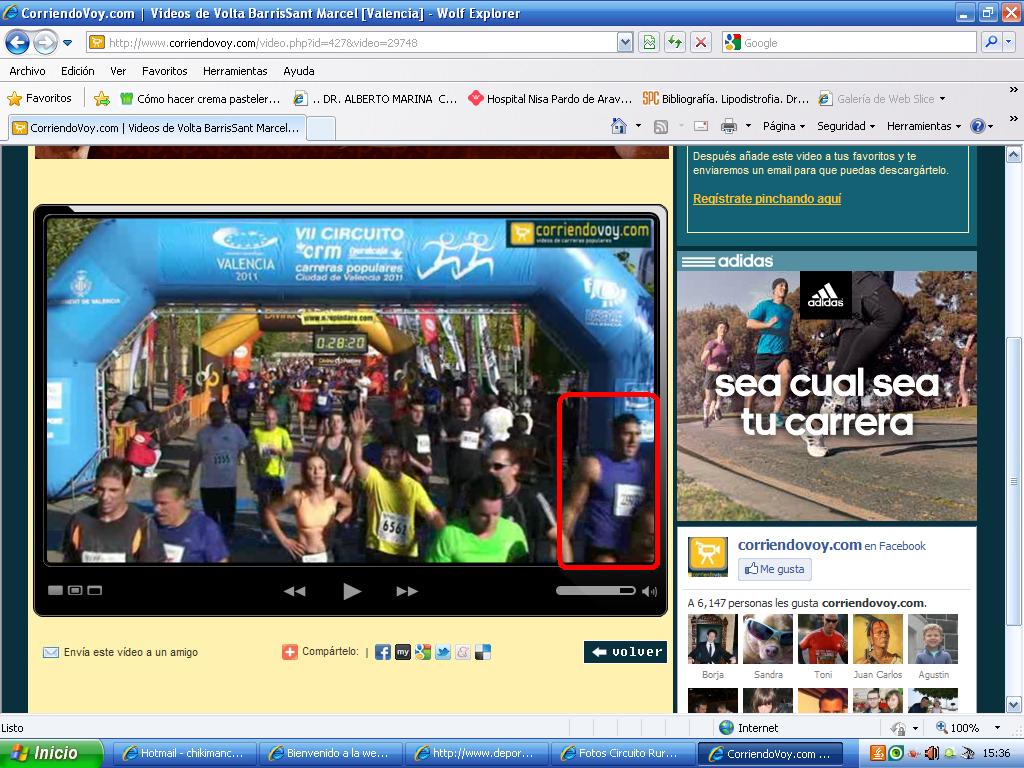Open Juan Carlos profile thumbnail
The height and width of the screenshot is (768, 1024).
(878, 639)
